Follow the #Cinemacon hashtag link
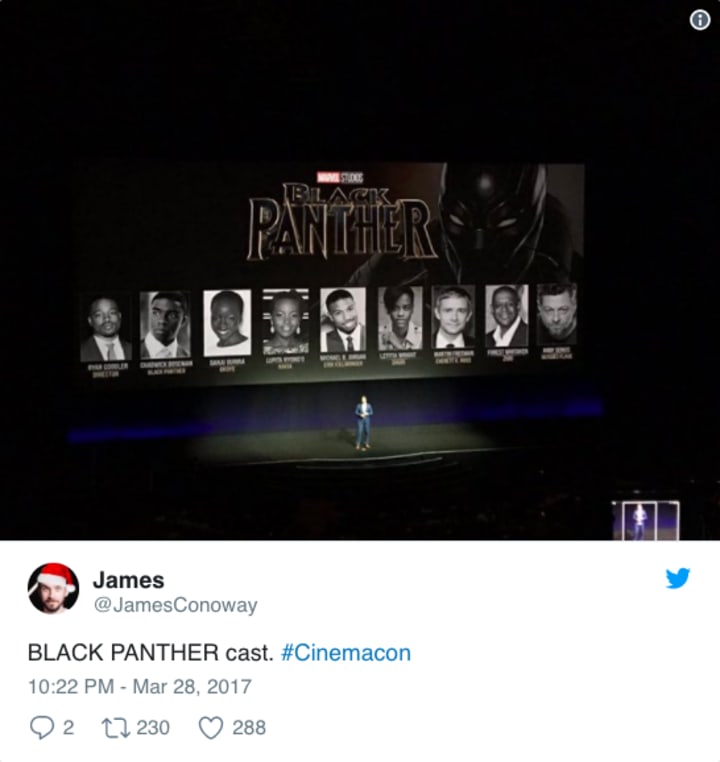720x762 pixels. (346, 652)
